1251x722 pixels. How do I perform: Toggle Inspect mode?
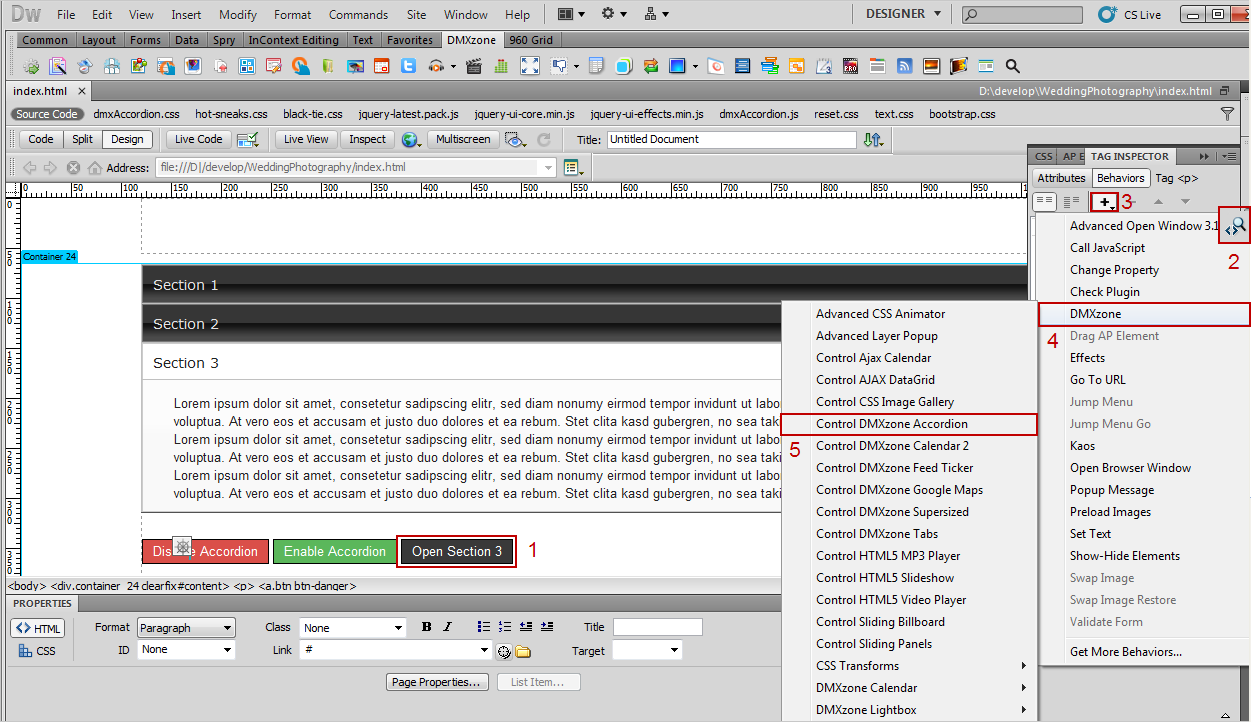tap(368, 140)
